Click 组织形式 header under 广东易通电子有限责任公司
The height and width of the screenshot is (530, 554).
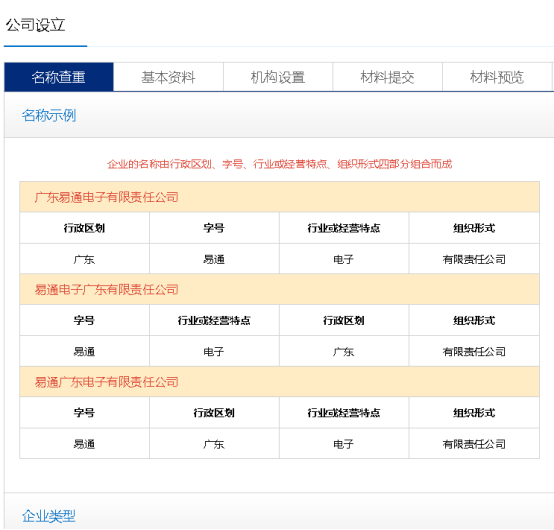point(474,228)
